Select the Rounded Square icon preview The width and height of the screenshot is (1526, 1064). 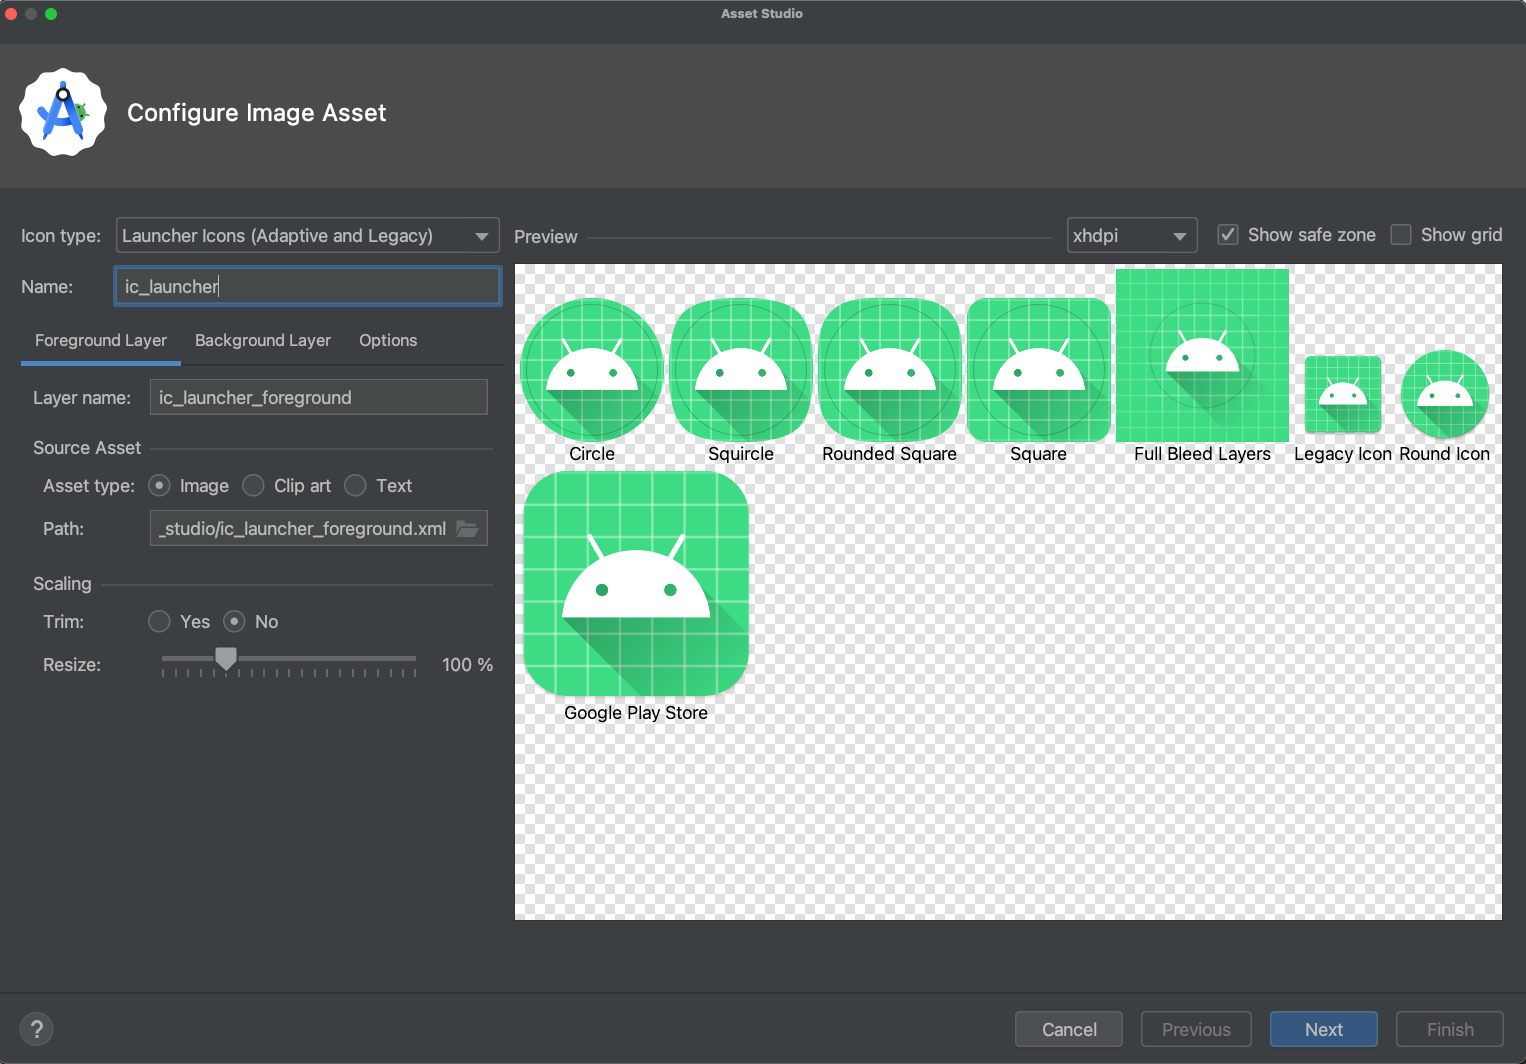tap(890, 370)
